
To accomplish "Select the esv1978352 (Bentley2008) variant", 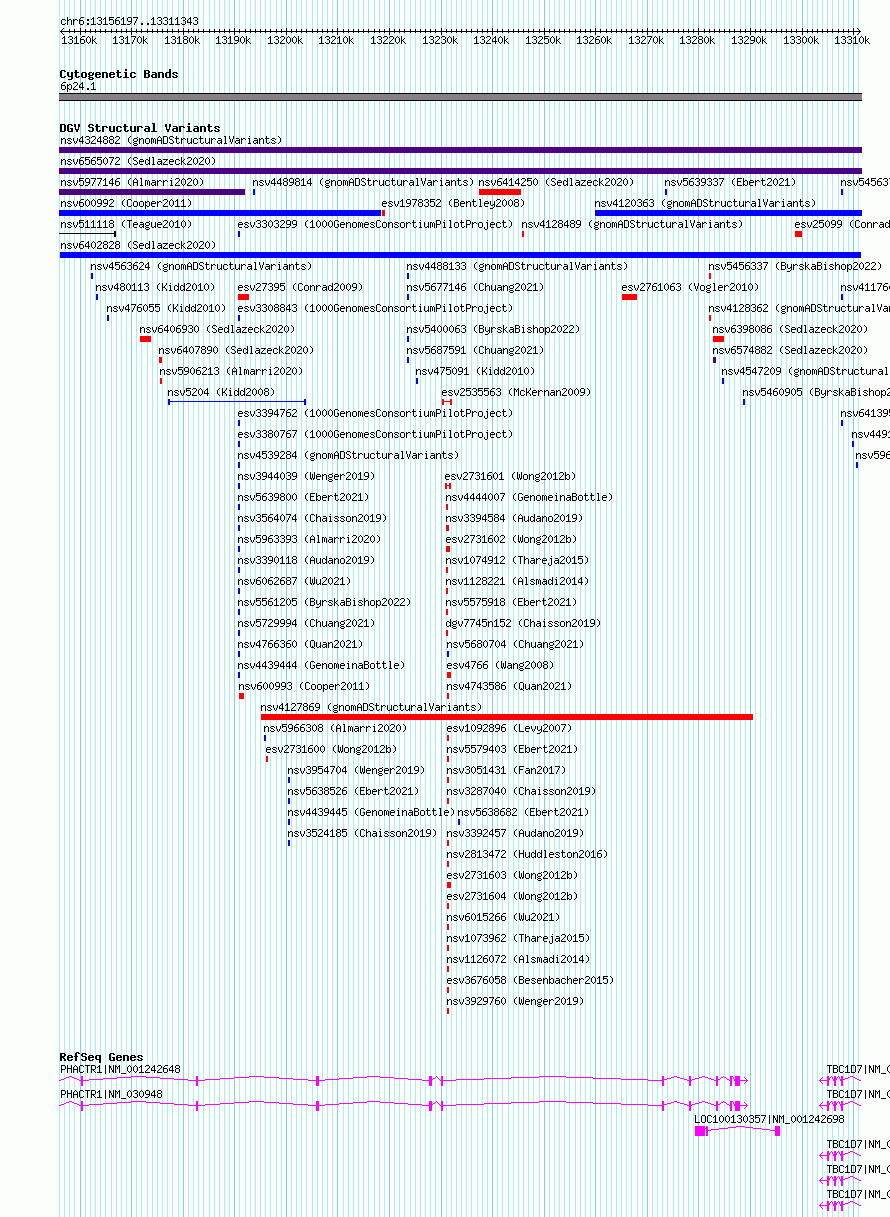I will [x=454, y=203].
